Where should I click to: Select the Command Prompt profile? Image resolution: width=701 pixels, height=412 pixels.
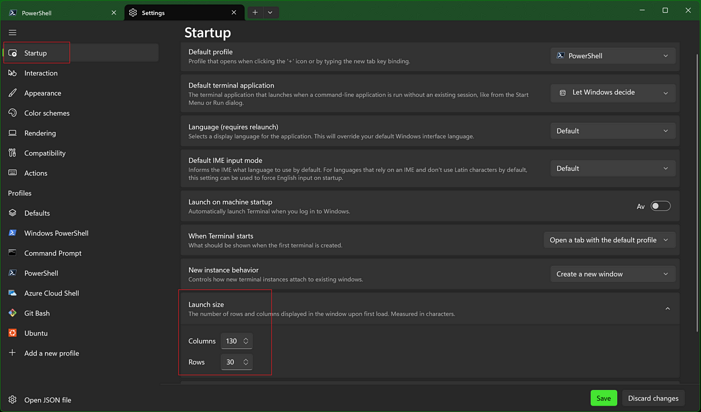click(80, 253)
